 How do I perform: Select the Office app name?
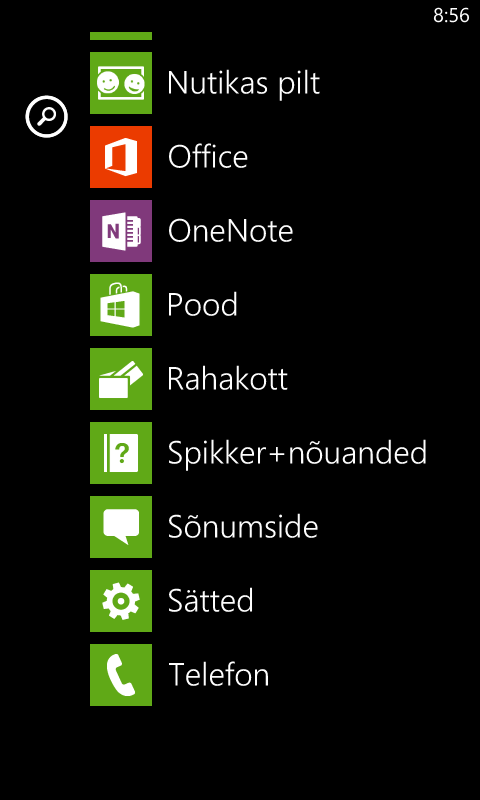[x=208, y=156]
